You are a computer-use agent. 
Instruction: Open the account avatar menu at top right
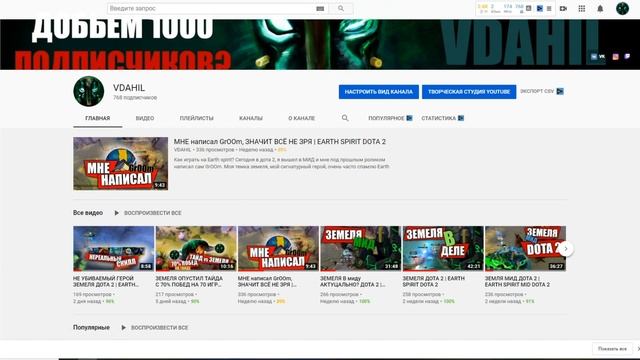click(x=622, y=8)
